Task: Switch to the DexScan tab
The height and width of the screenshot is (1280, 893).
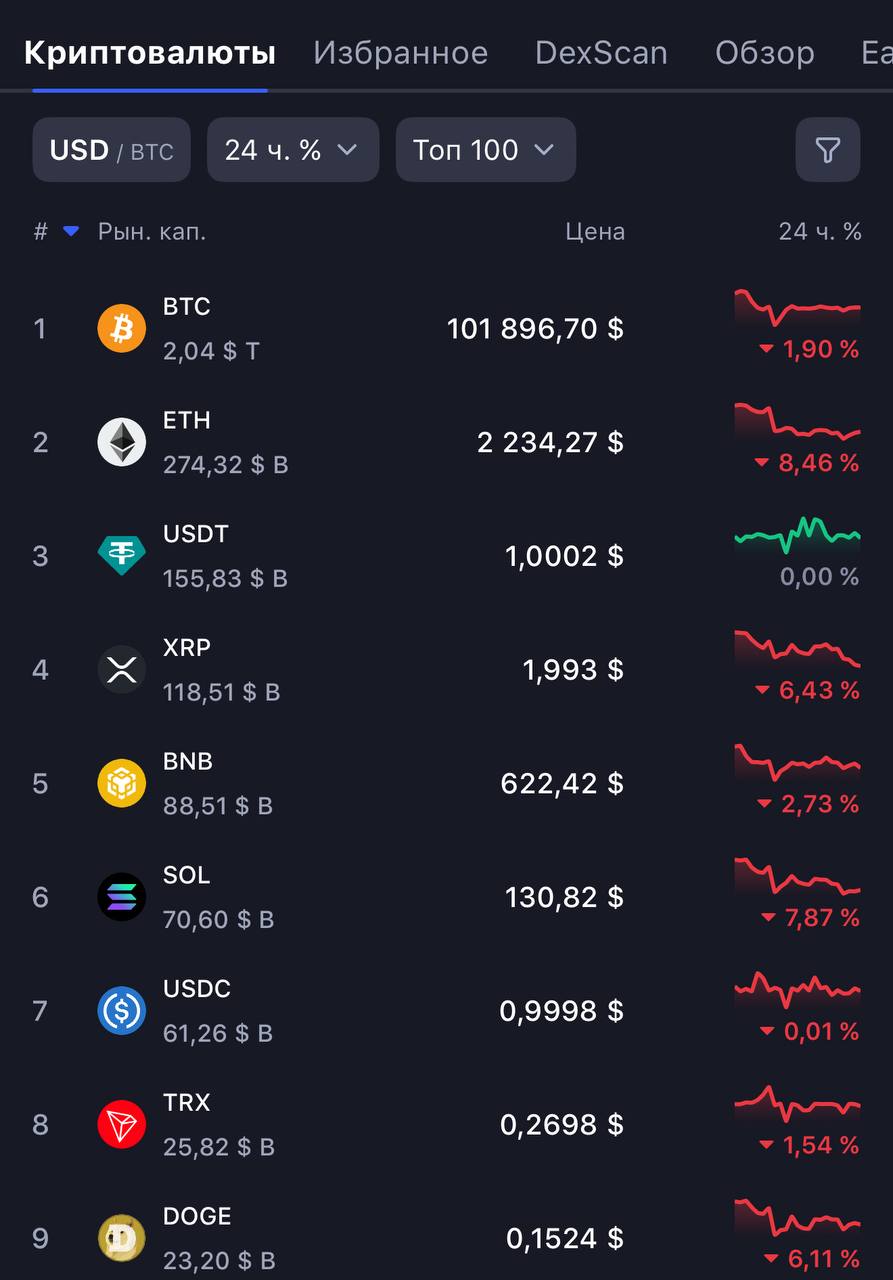Action: coord(601,52)
